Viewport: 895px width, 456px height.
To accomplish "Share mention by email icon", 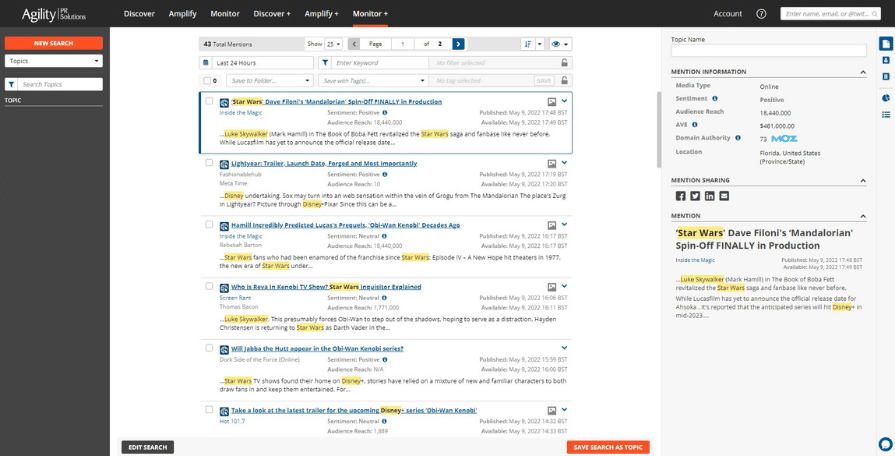I will pyautogui.click(x=724, y=196).
